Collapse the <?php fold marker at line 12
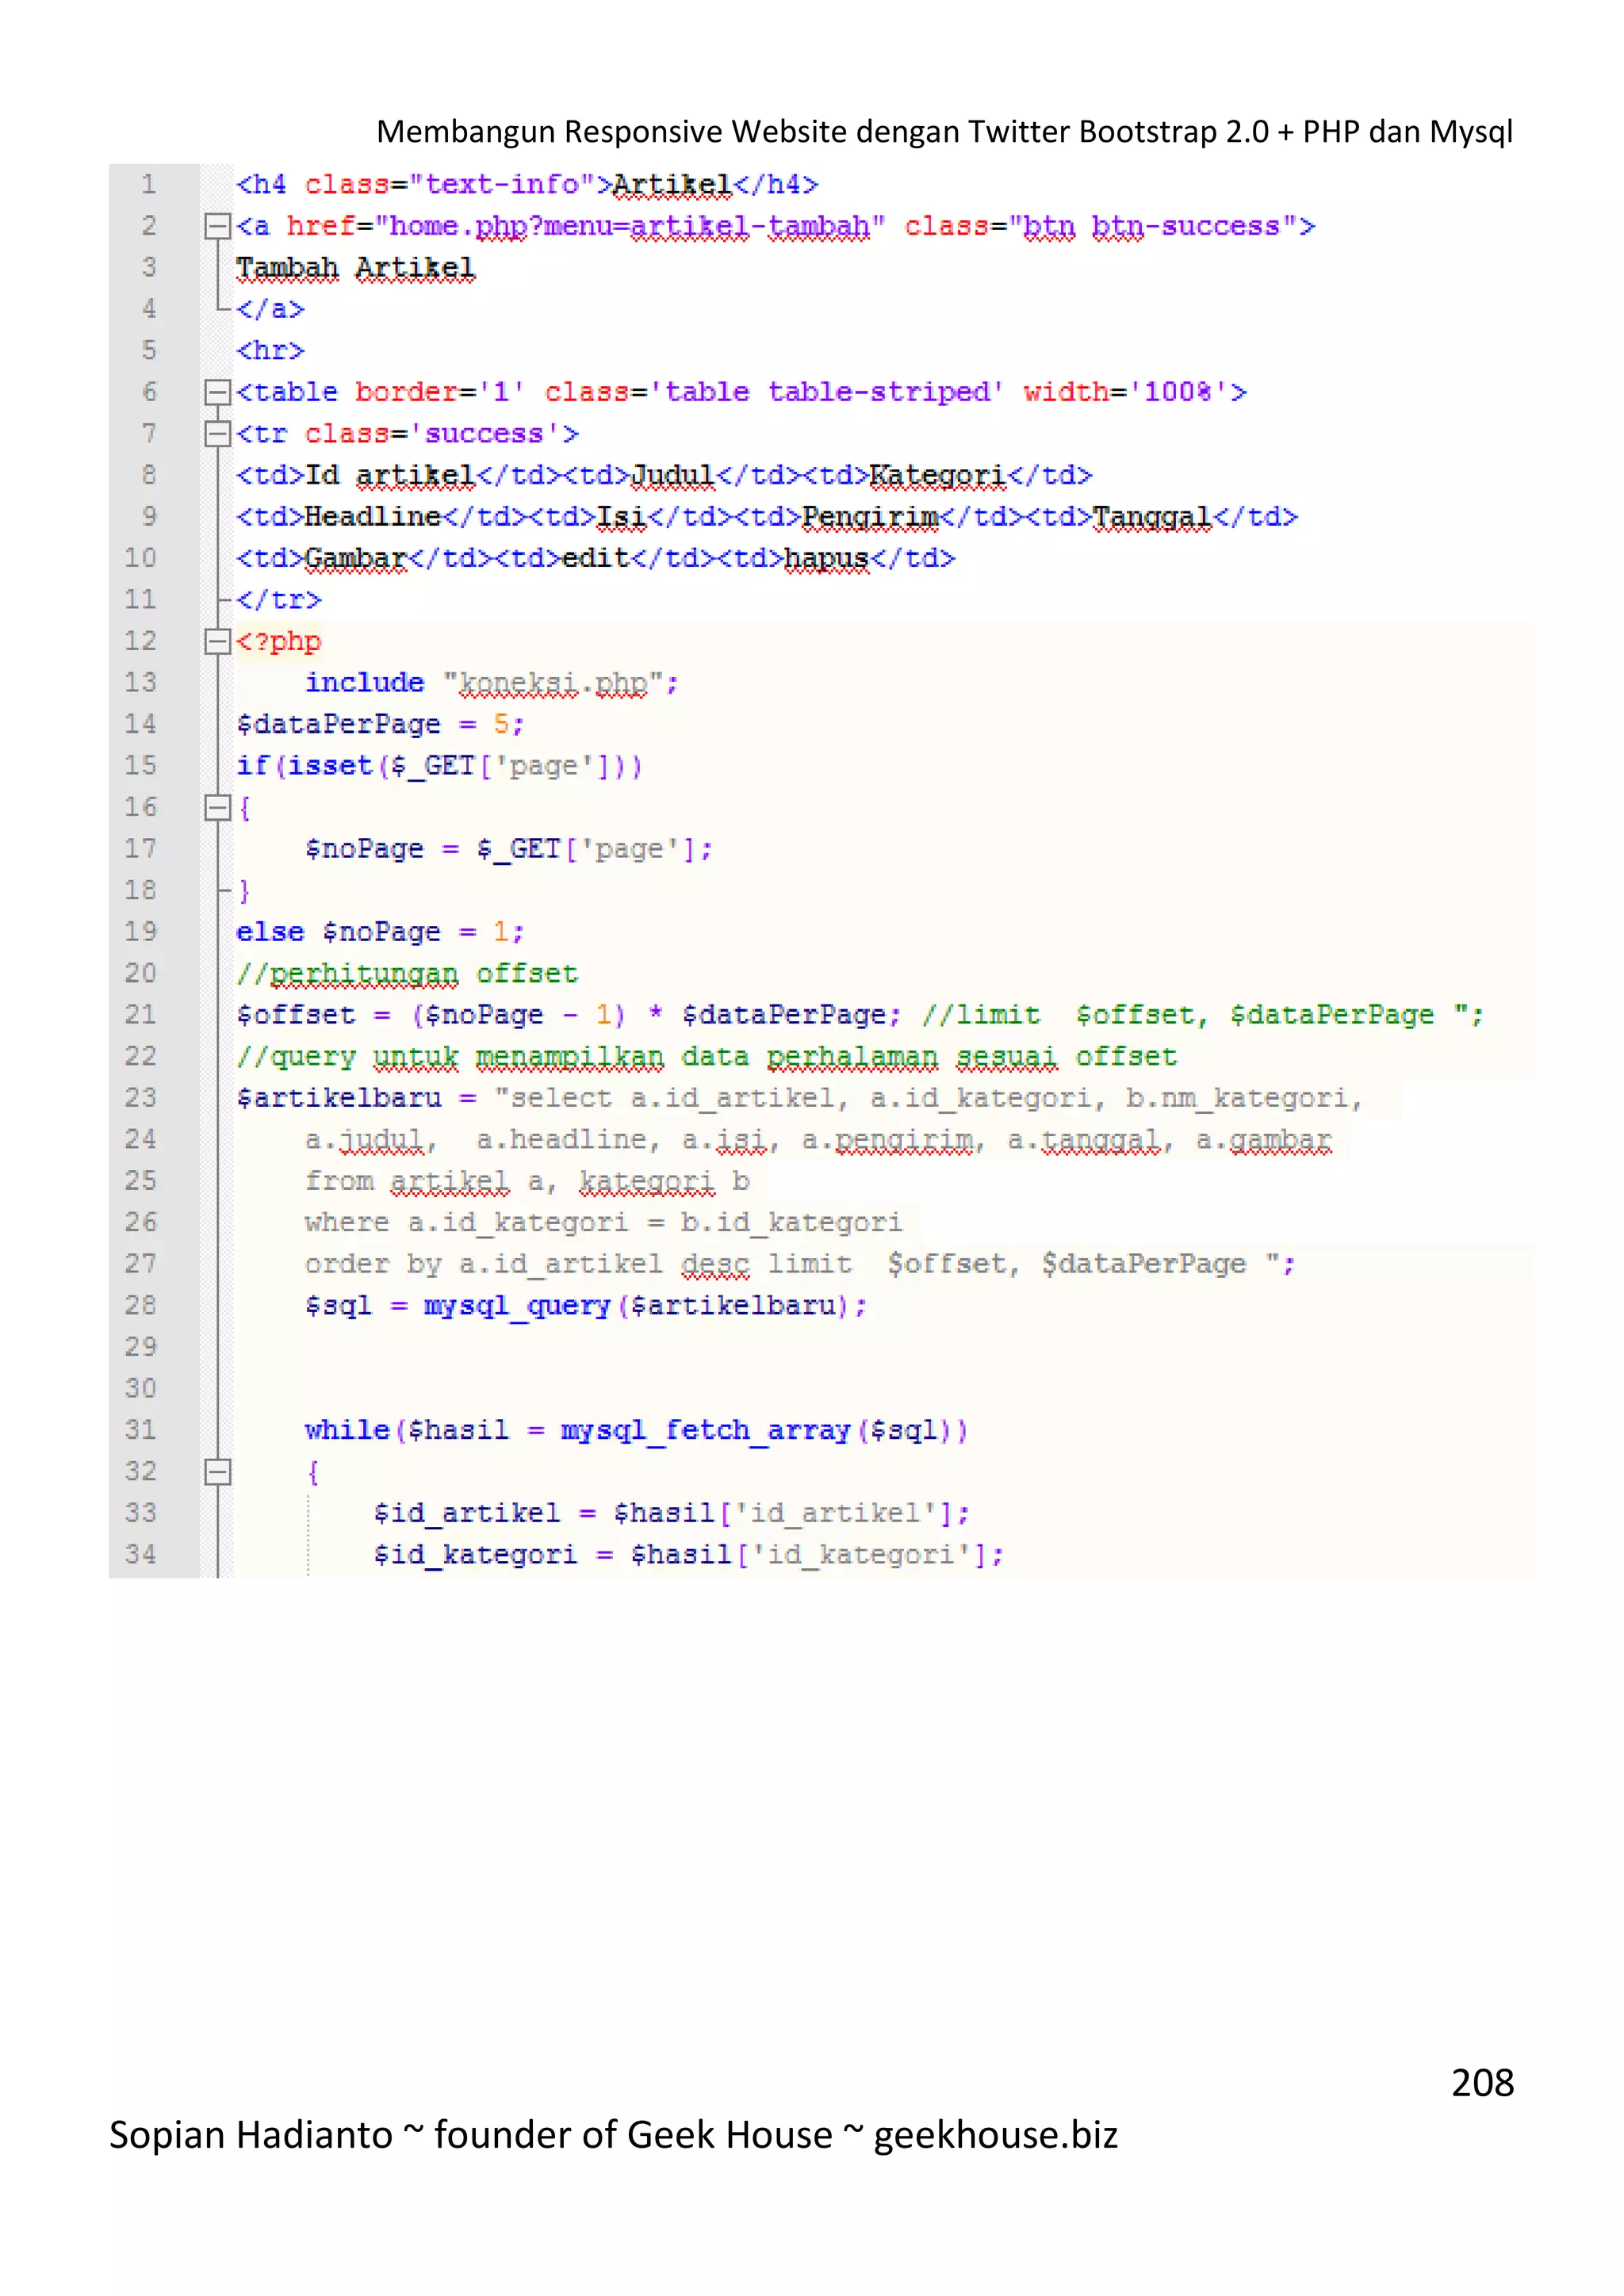This screenshot has width=1624, height=2296. 217,641
